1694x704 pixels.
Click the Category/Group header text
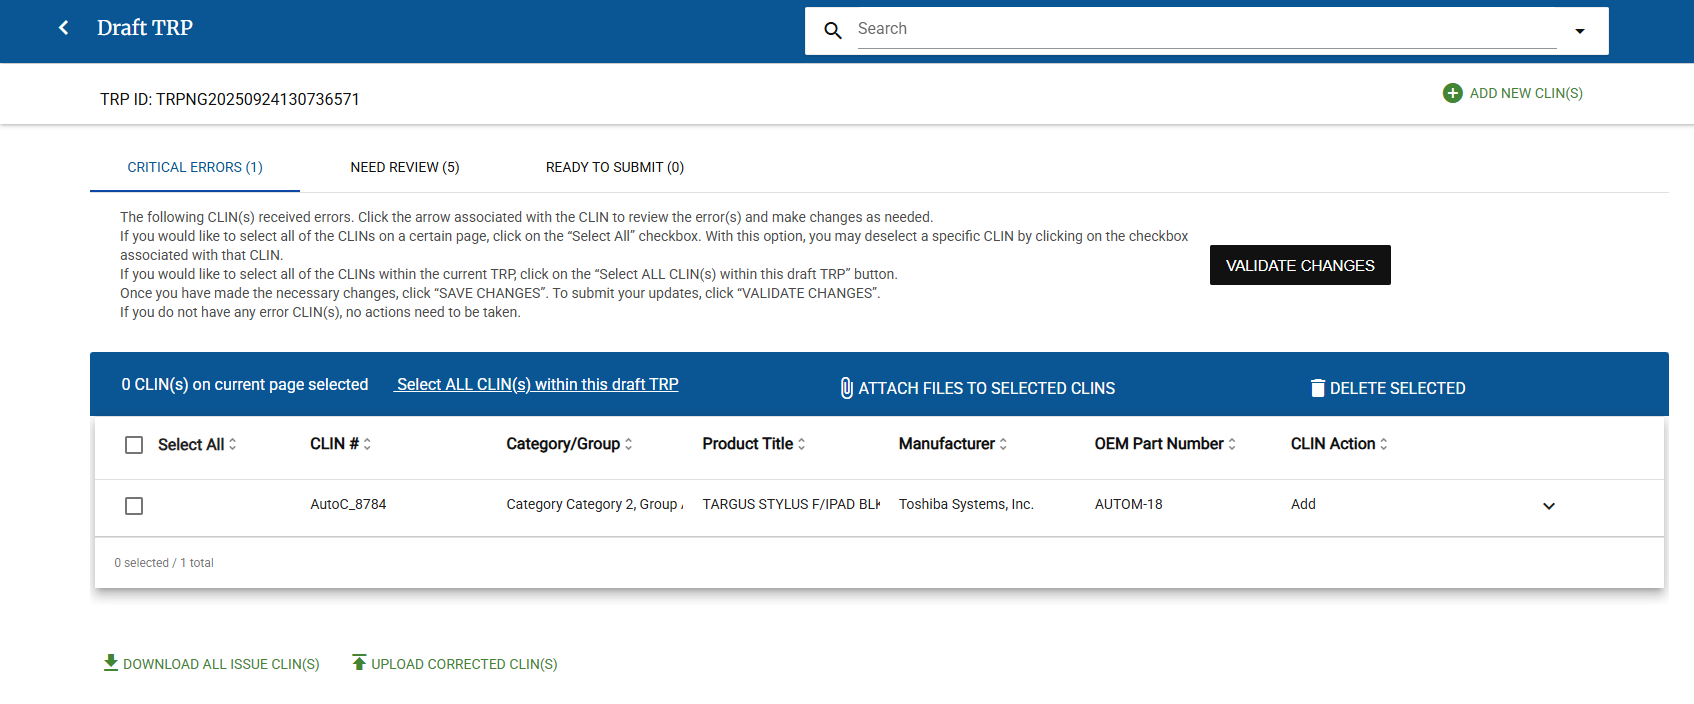(x=563, y=444)
